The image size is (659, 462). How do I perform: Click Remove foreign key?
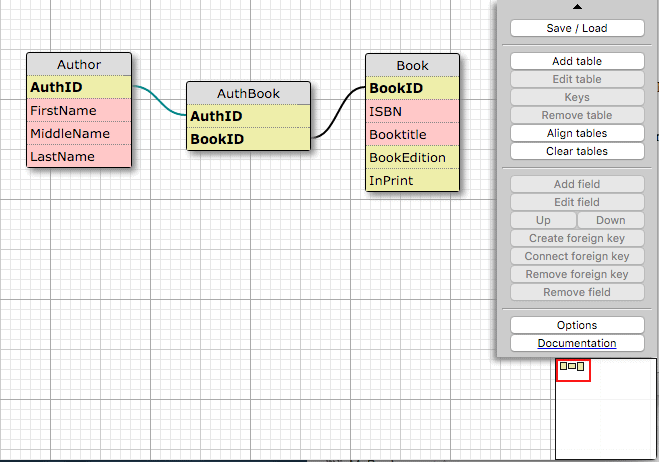pyautogui.click(x=577, y=275)
